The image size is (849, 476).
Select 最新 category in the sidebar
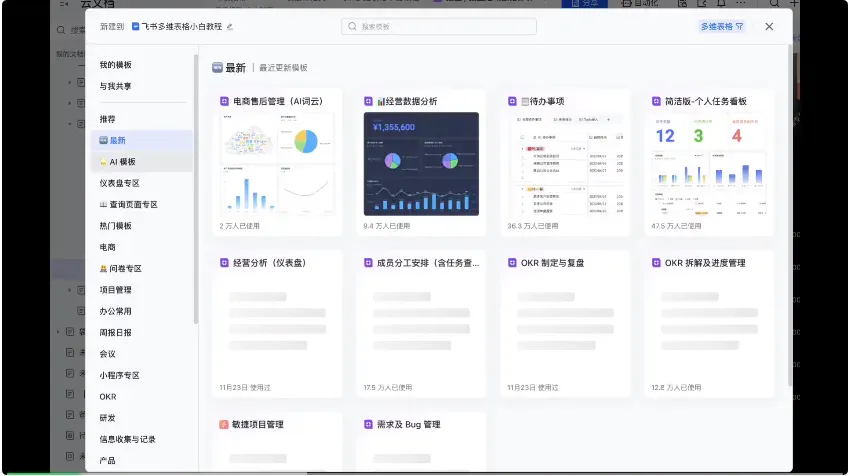point(142,140)
